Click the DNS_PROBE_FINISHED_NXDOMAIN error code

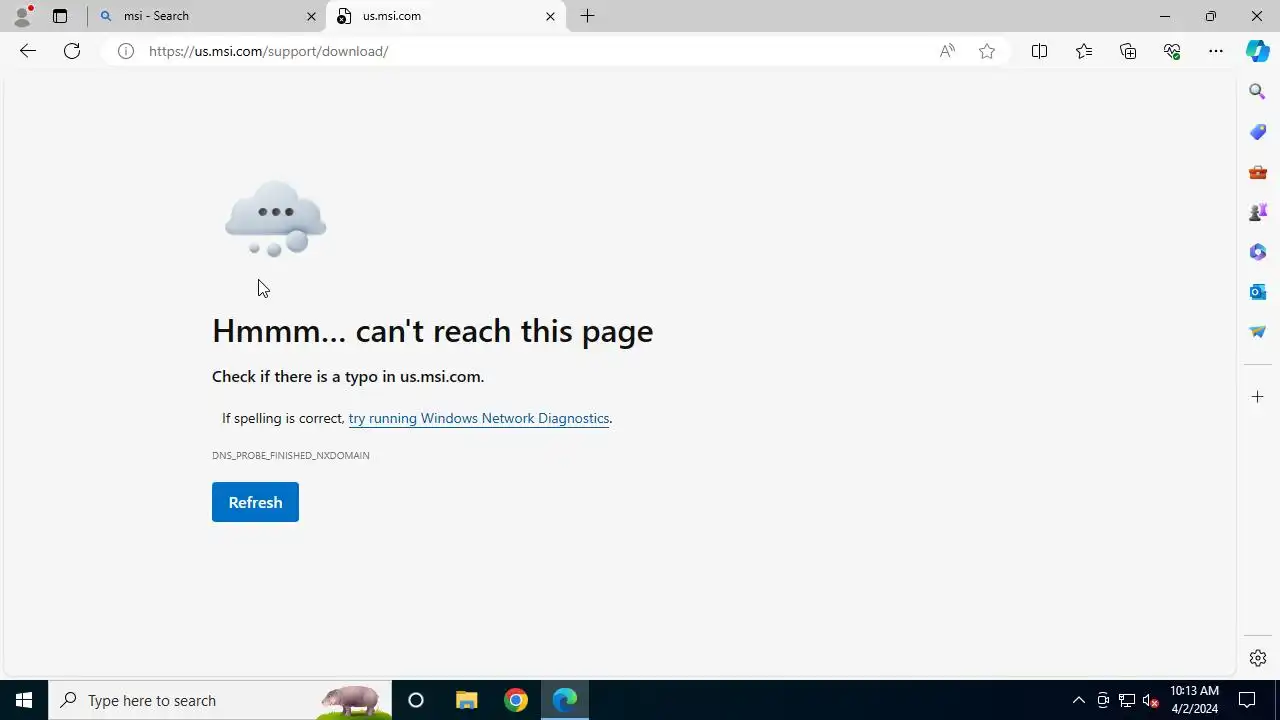291,455
